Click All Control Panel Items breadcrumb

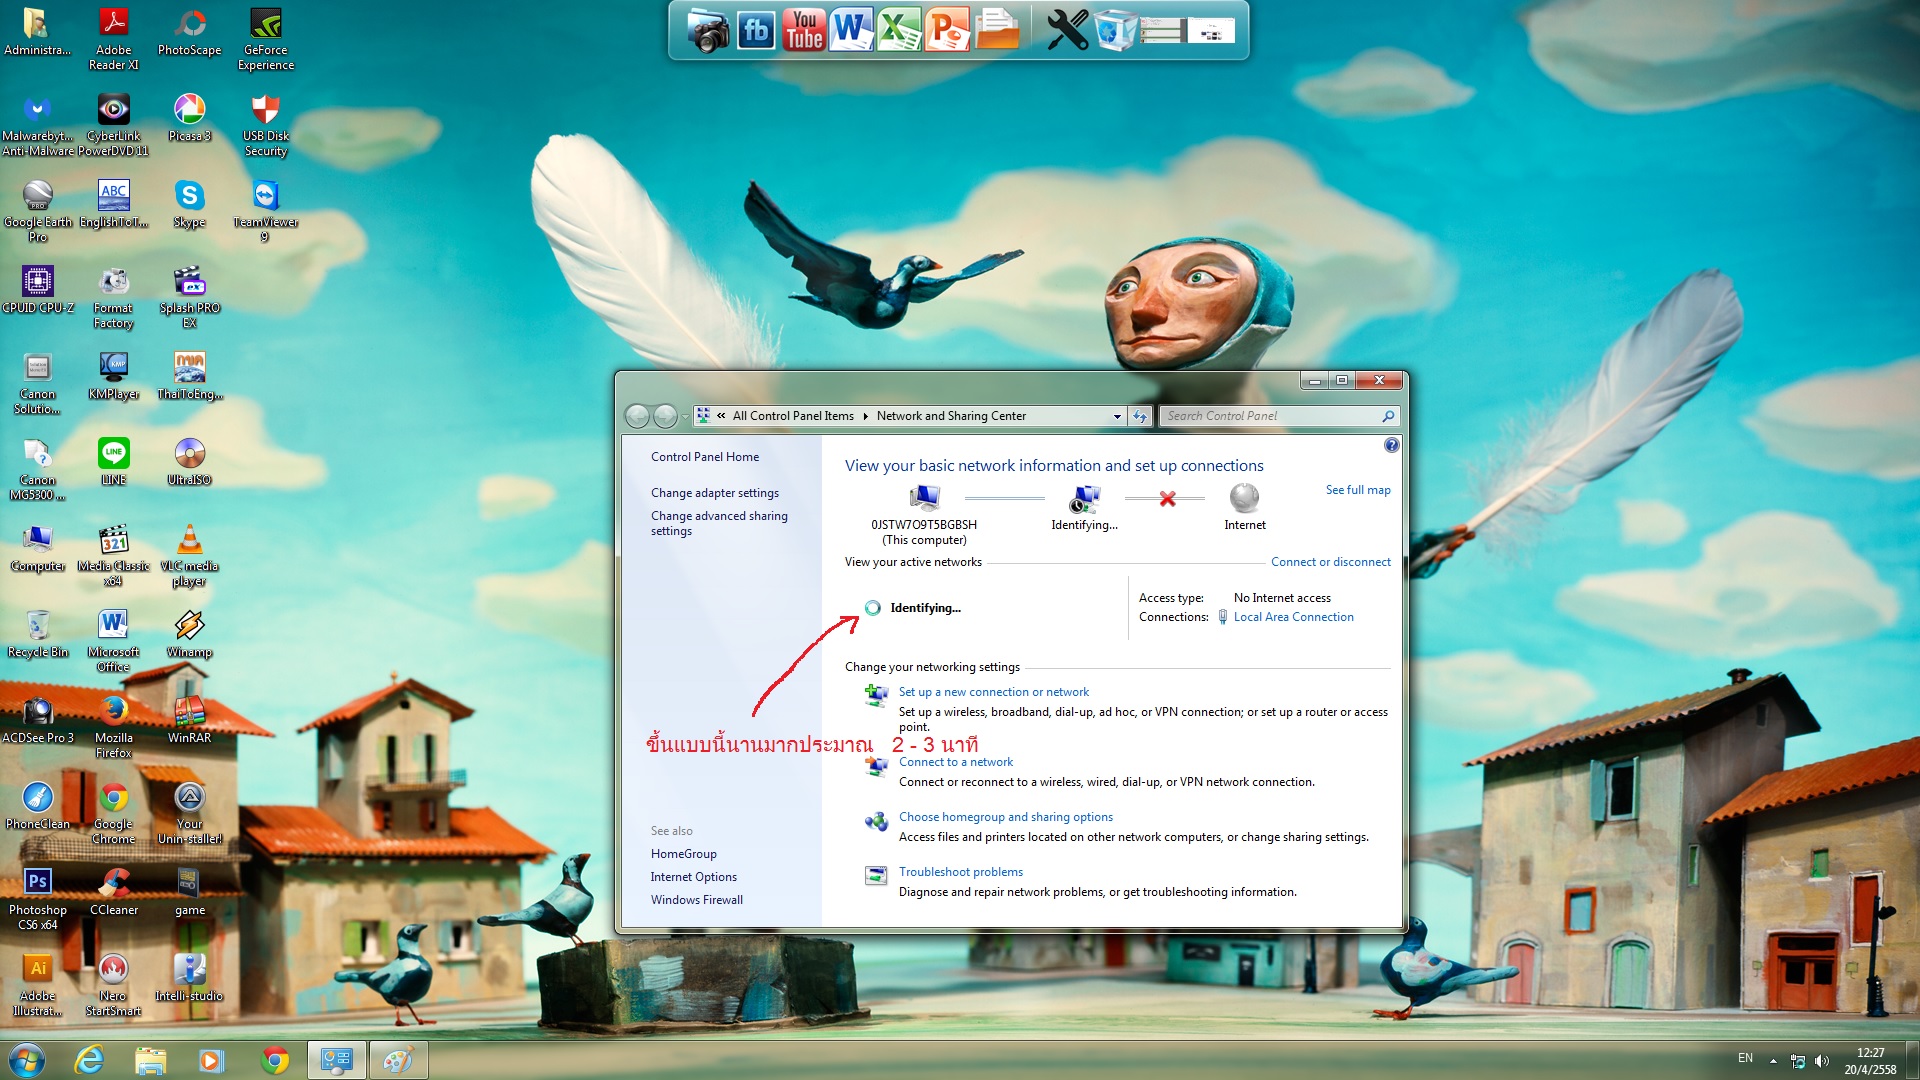[792, 416]
